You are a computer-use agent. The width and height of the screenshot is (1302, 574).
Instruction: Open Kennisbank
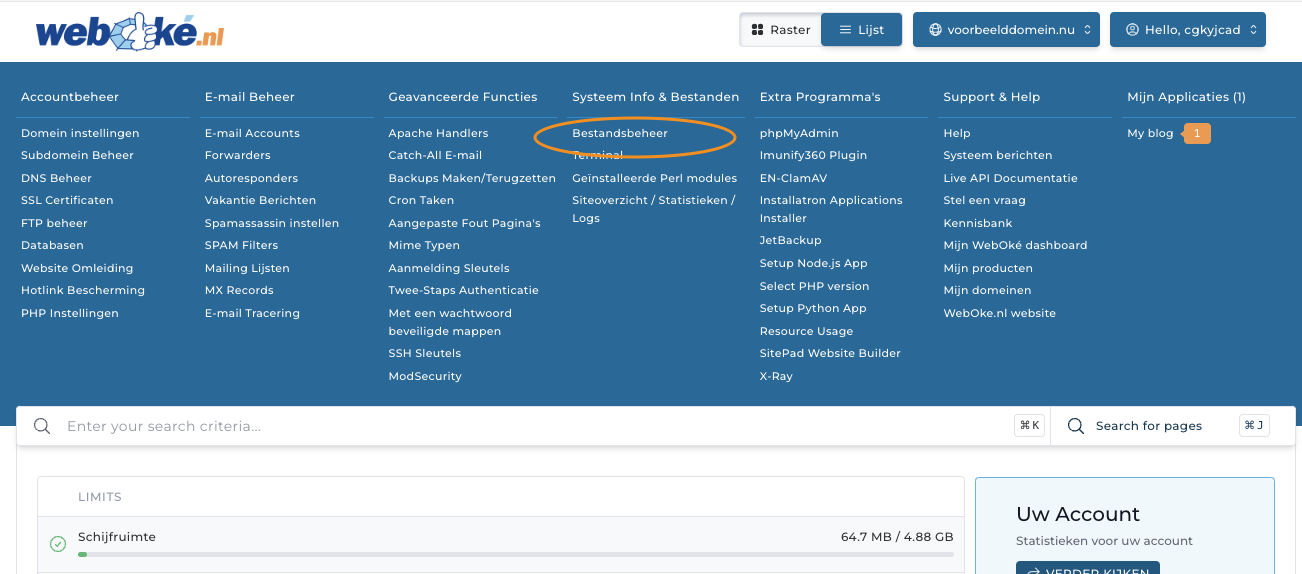click(978, 223)
